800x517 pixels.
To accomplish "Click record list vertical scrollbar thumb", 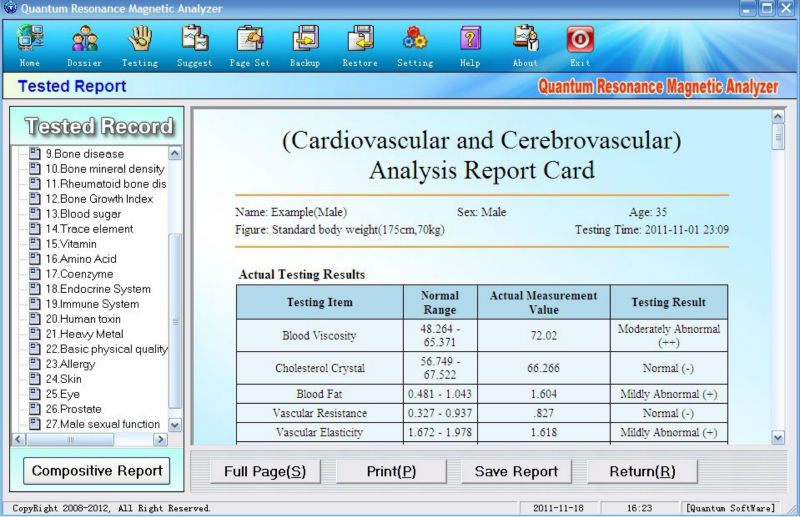I will [174, 321].
